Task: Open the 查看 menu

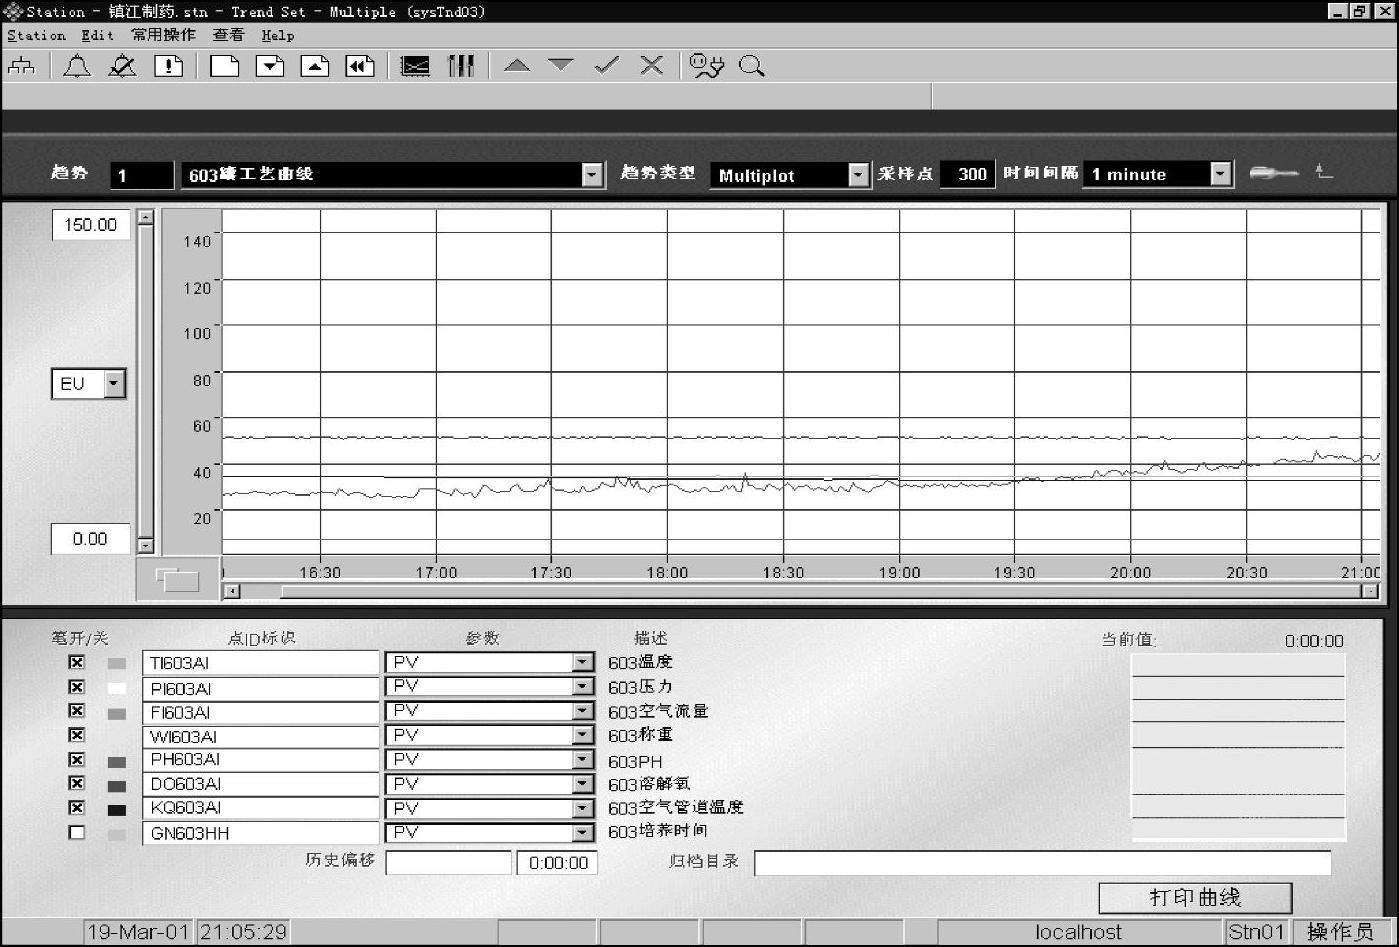Action: coord(228,35)
